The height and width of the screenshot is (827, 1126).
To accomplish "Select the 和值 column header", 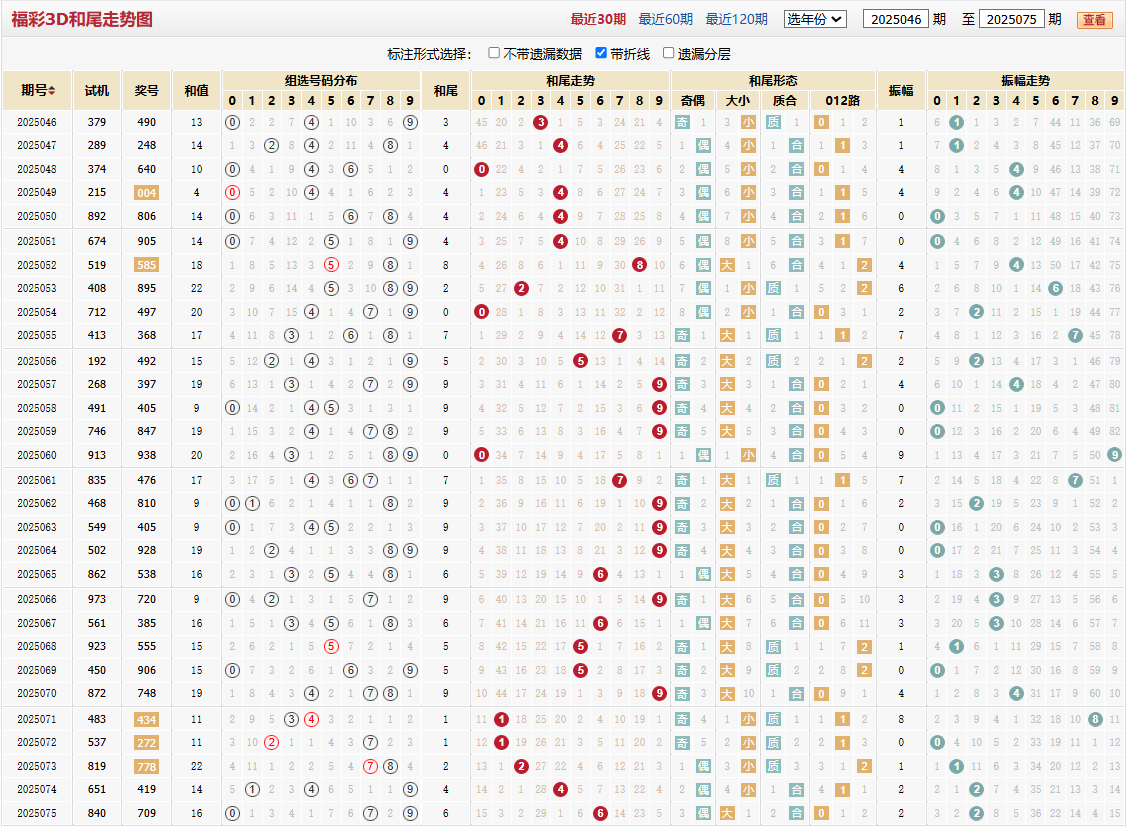I will coord(196,90).
